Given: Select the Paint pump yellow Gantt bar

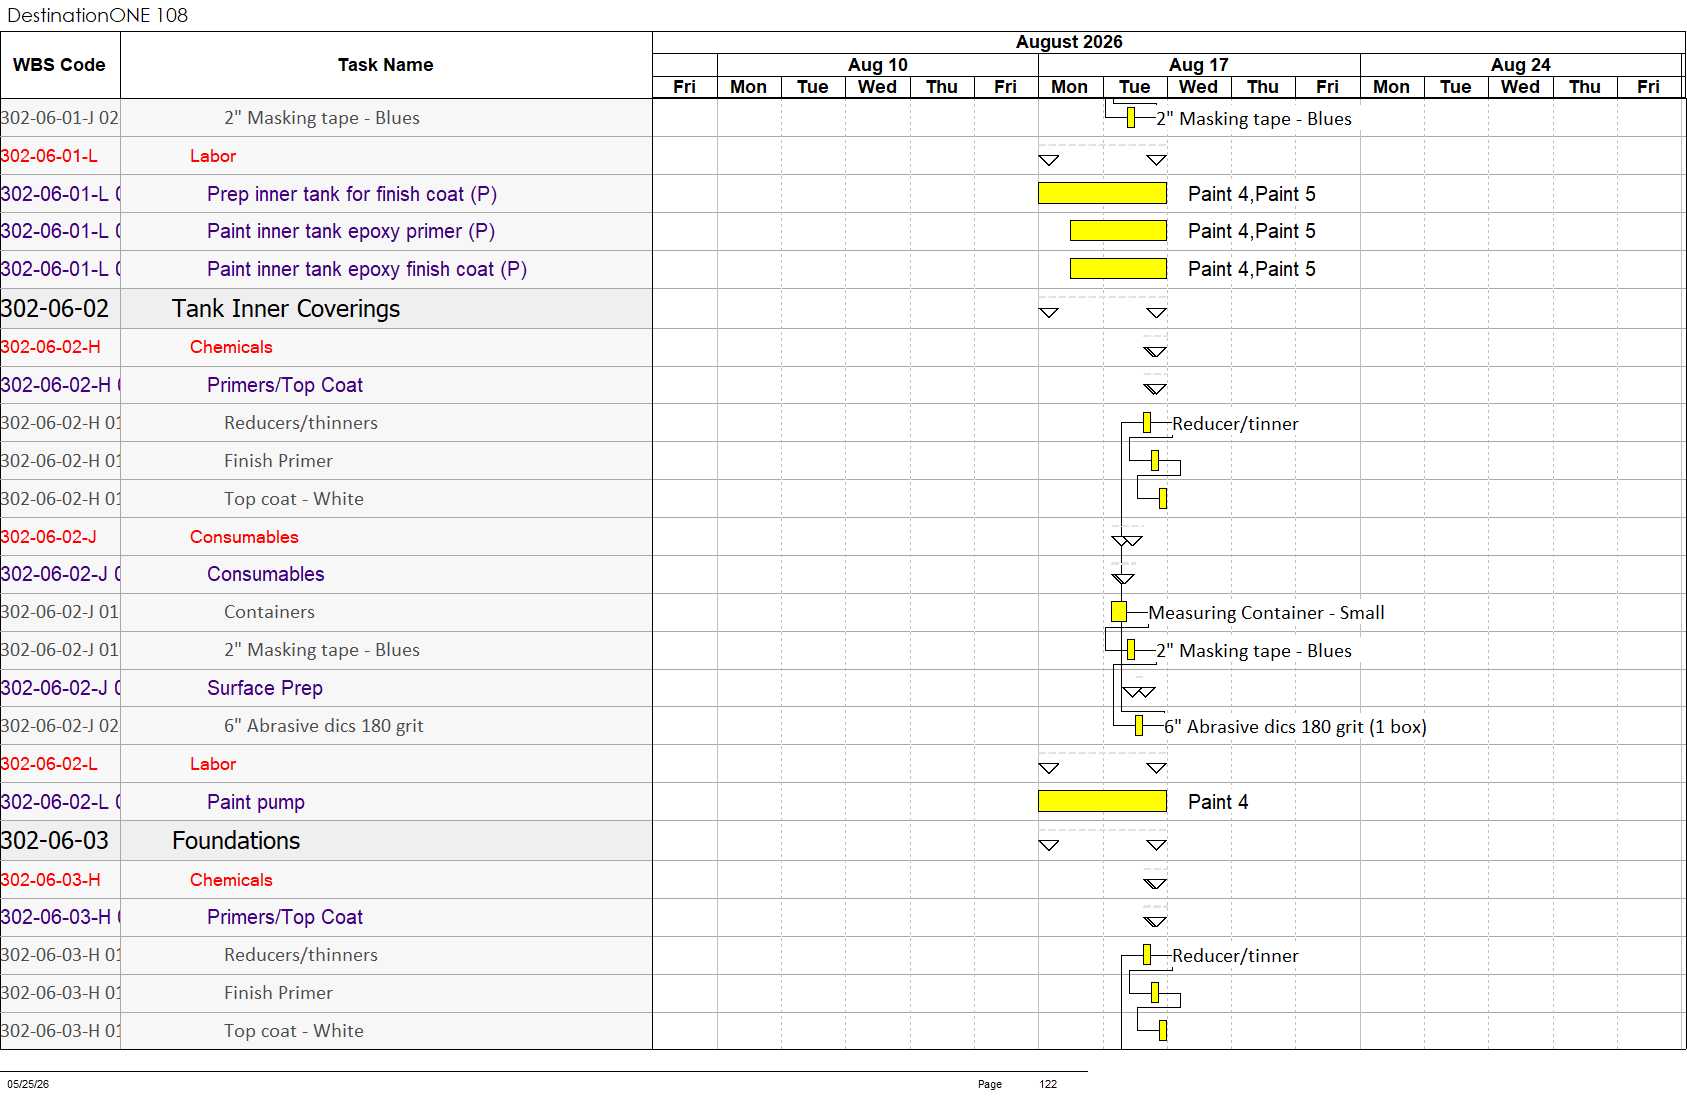Looking at the screenshot, I should tap(1102, 801).
